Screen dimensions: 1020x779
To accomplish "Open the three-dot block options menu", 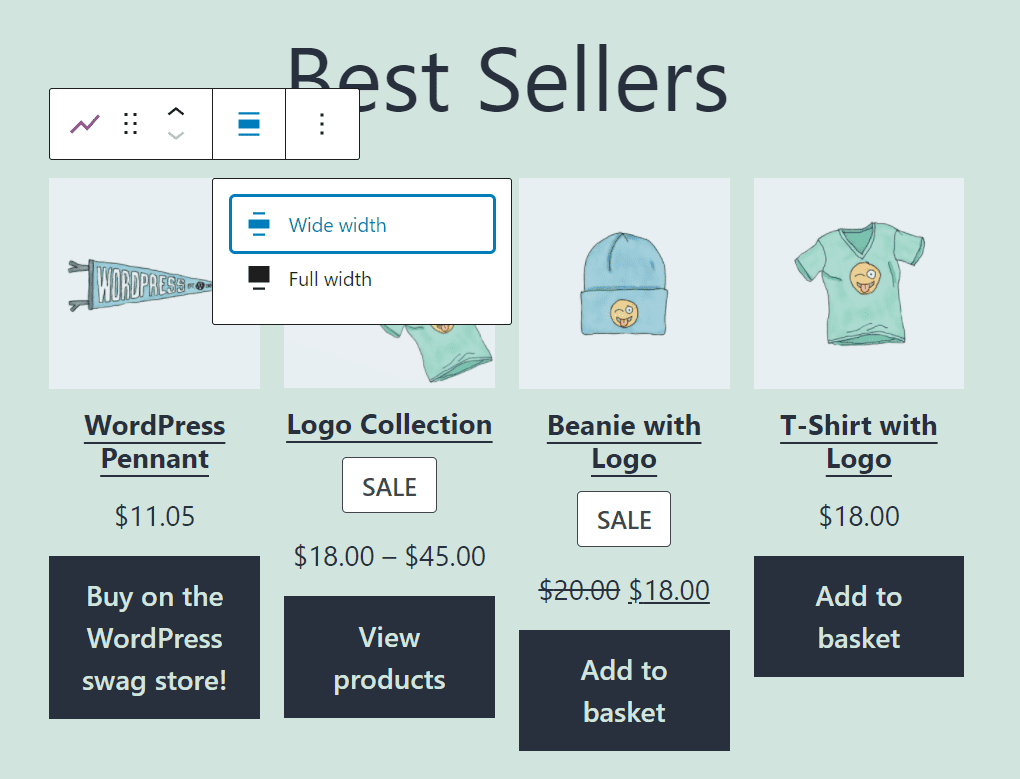I will tap(322, 123).
